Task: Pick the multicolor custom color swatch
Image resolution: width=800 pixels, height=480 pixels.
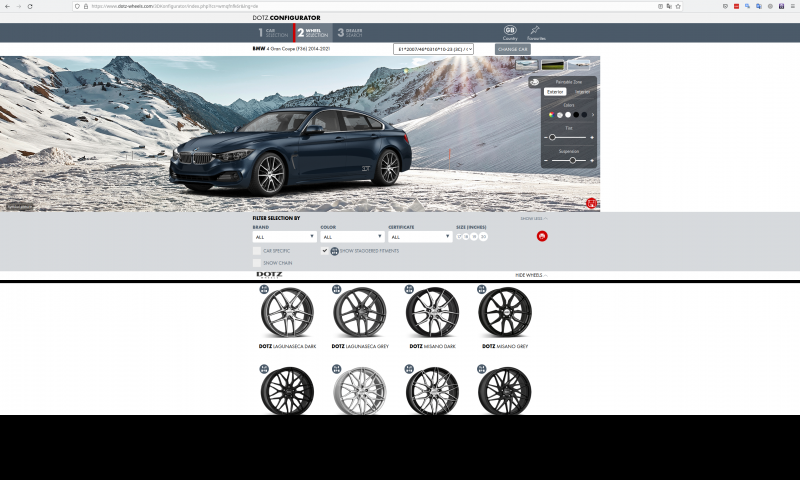Action: 552,115
